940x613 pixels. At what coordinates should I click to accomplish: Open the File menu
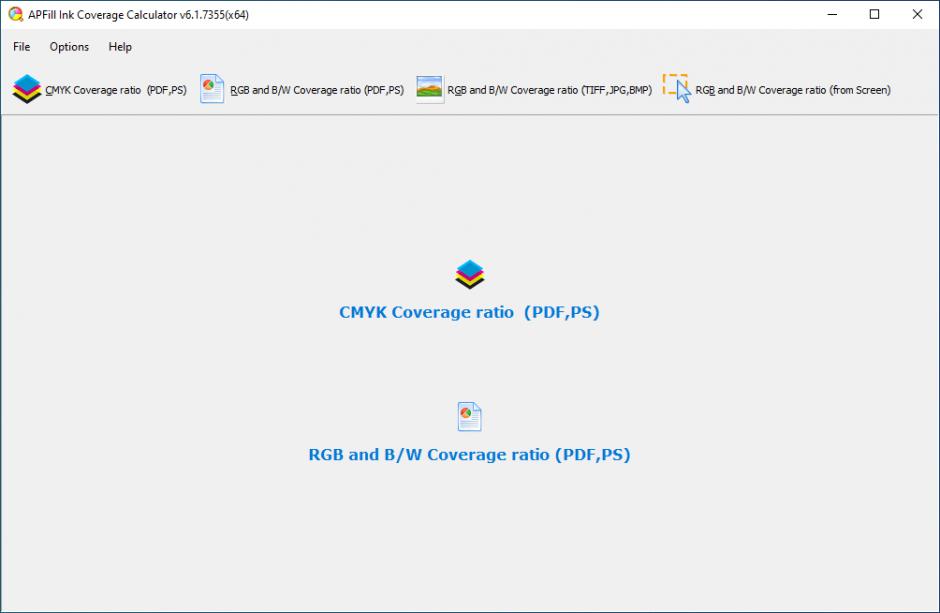22,47
